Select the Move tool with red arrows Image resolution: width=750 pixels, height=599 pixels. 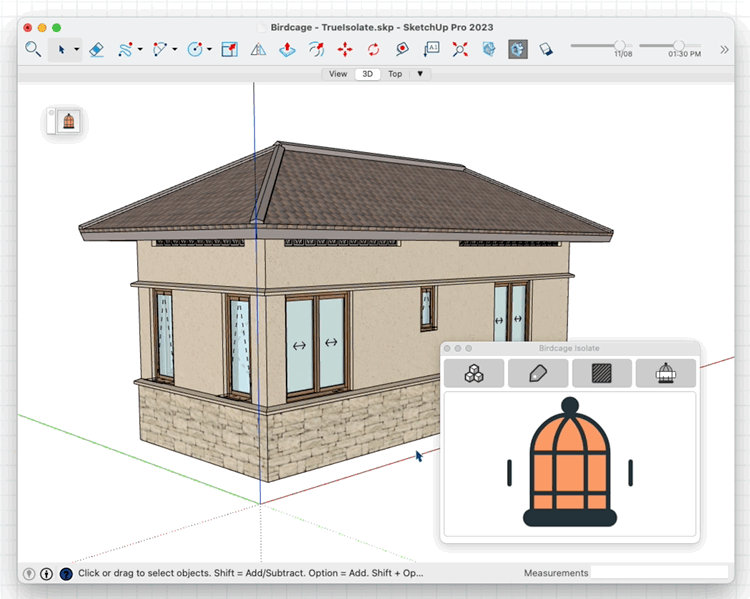[x=345, y=48]
